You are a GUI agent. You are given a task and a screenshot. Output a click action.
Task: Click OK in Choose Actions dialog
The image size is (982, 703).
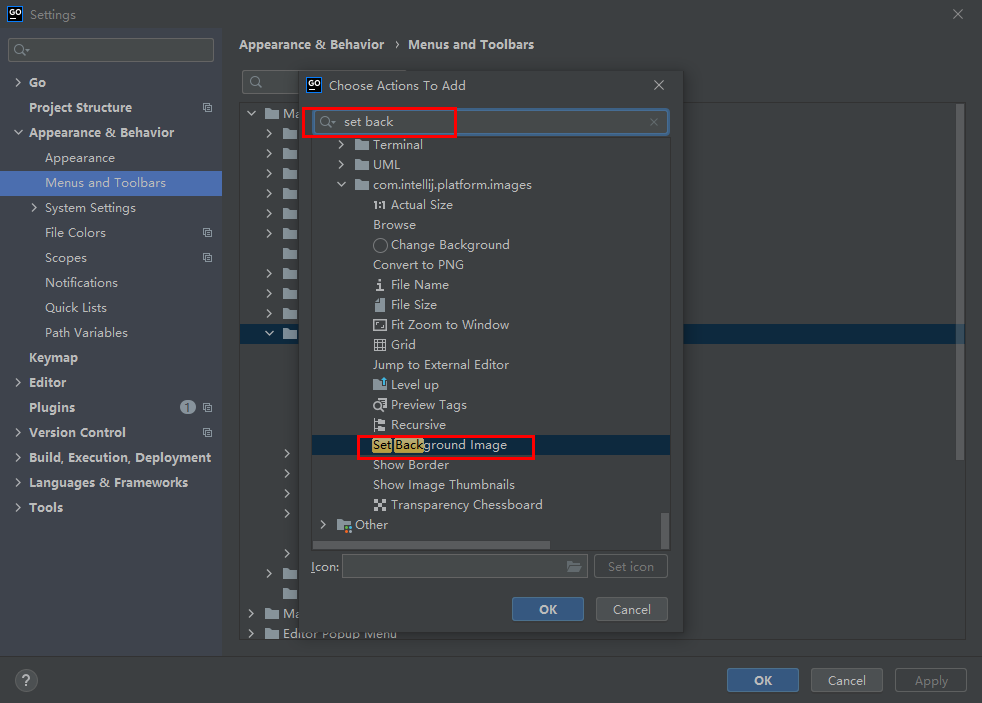(x=547, y=609)
